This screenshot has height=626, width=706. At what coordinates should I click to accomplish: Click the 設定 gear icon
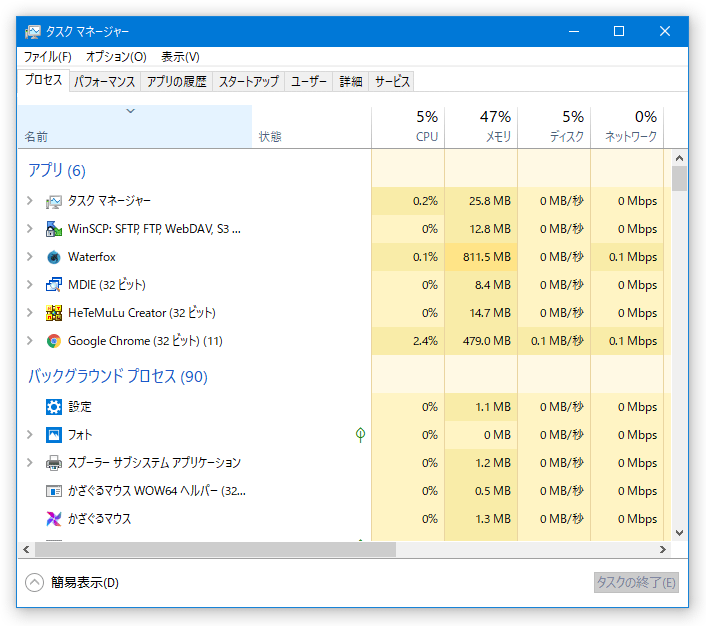point(54,407)
